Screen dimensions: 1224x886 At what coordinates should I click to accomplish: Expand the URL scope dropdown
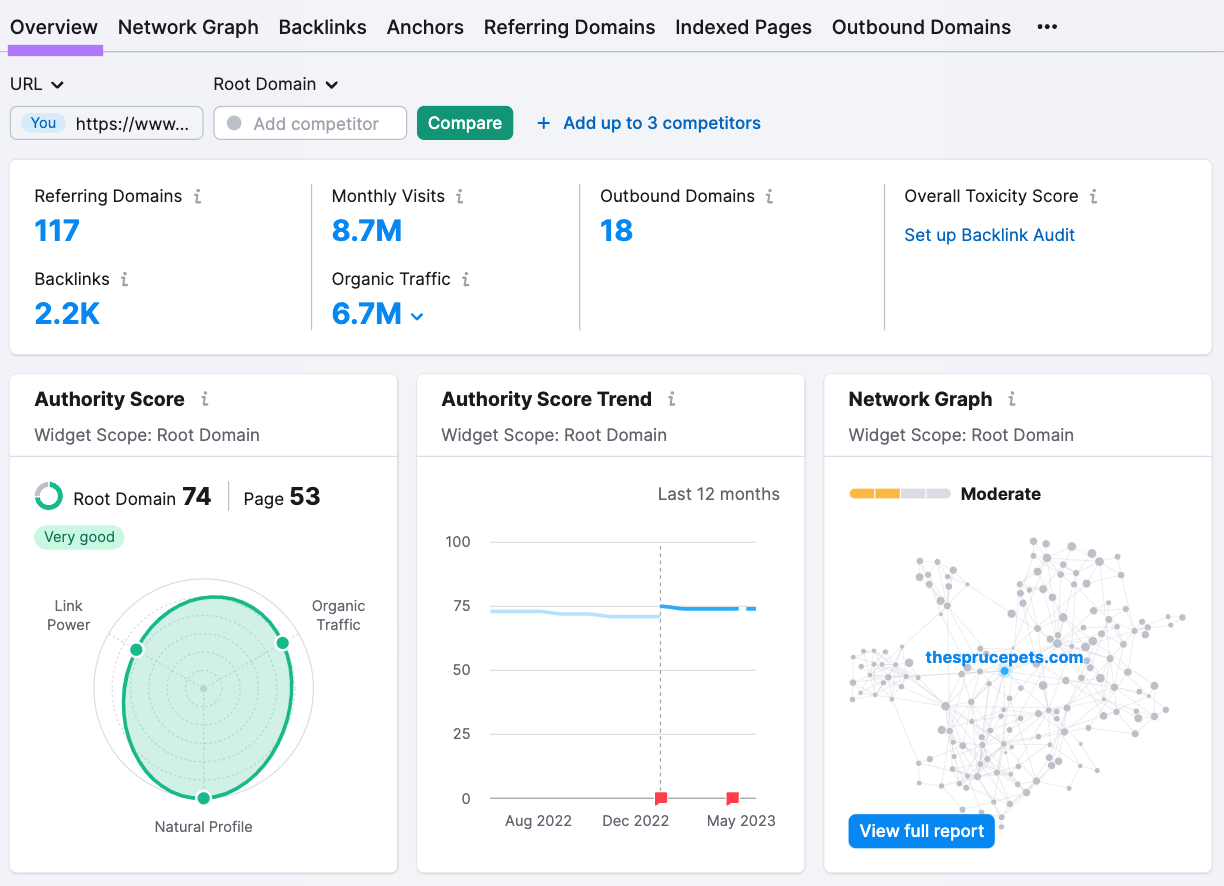coord(37,85)
